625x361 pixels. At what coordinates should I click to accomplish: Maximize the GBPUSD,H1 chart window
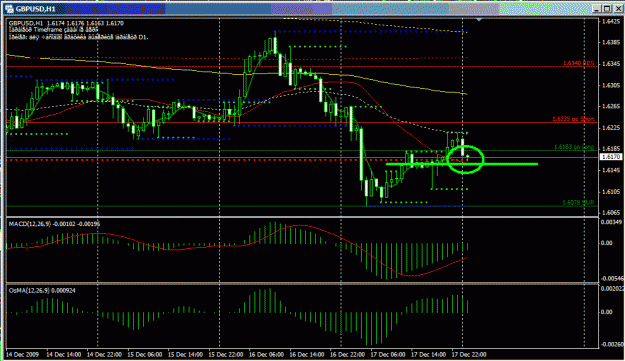607,9
